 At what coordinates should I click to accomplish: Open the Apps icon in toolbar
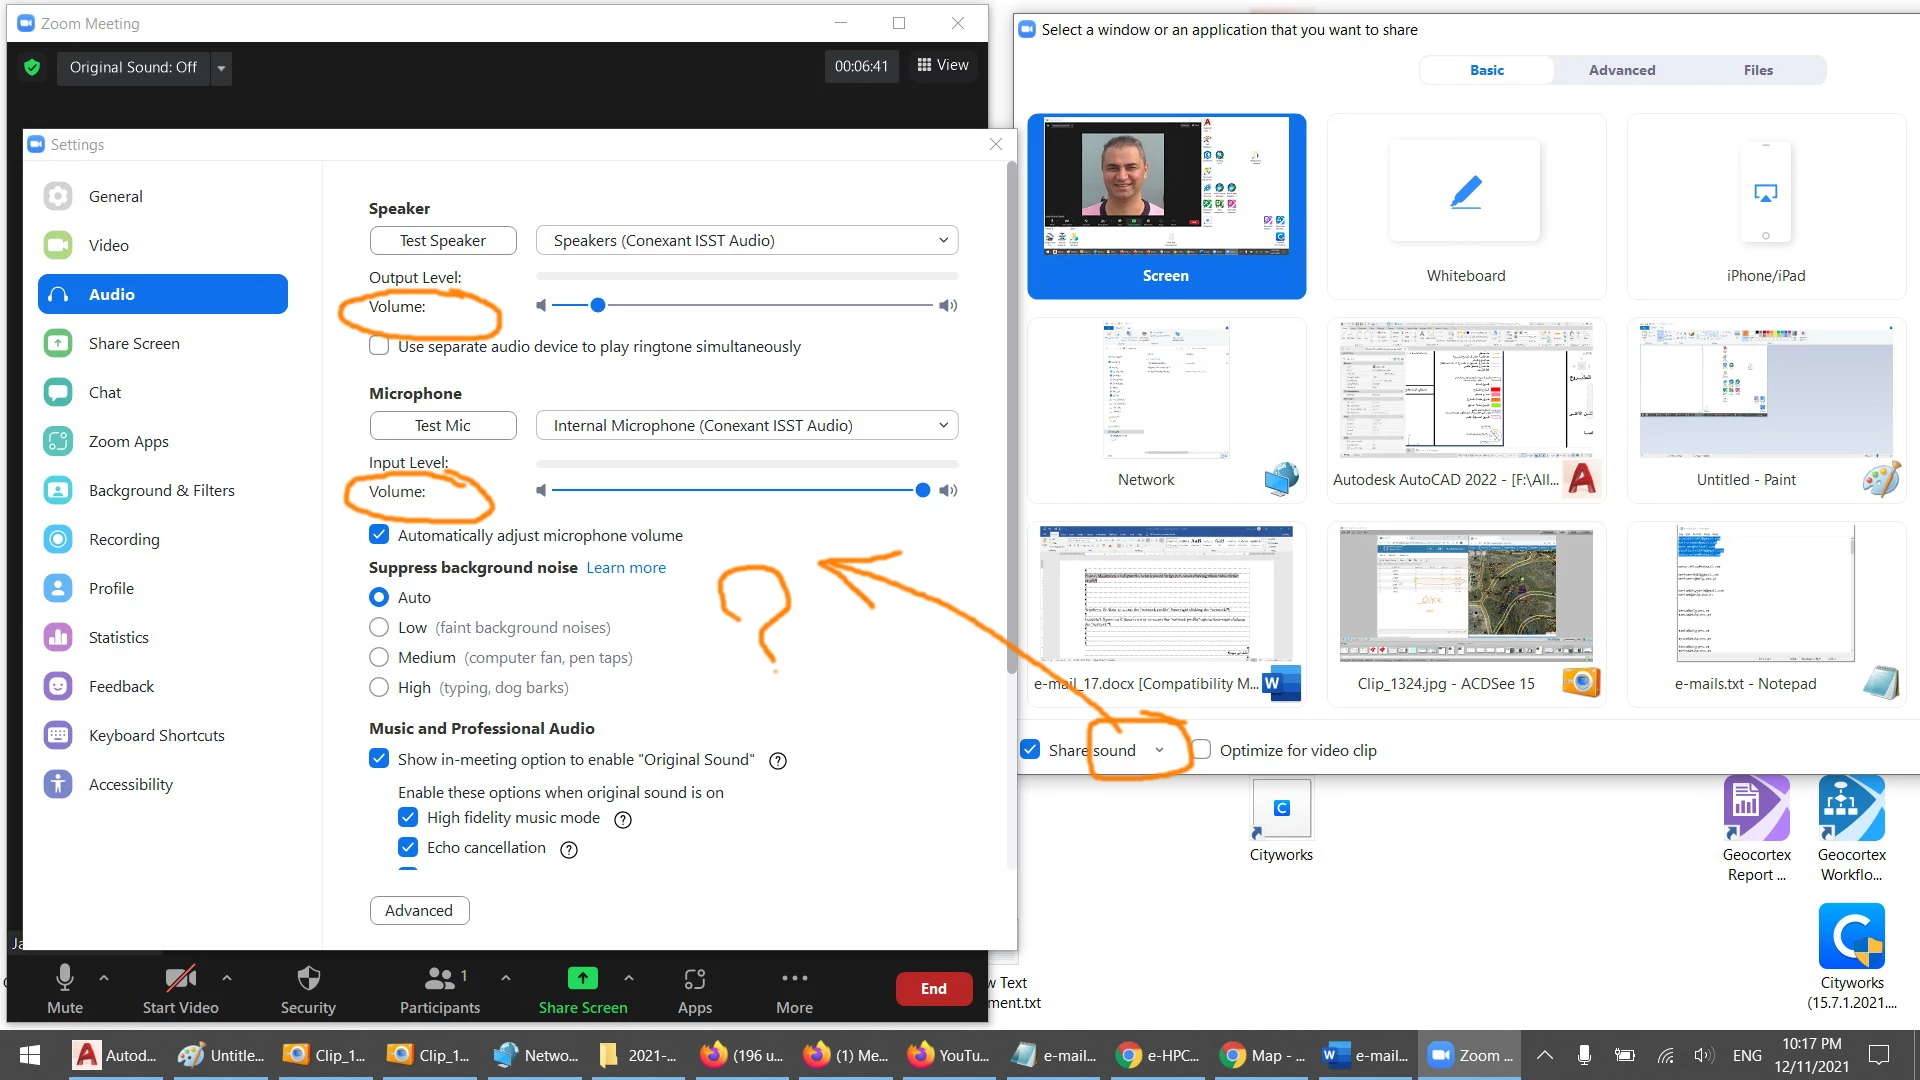tap(694, 978)
